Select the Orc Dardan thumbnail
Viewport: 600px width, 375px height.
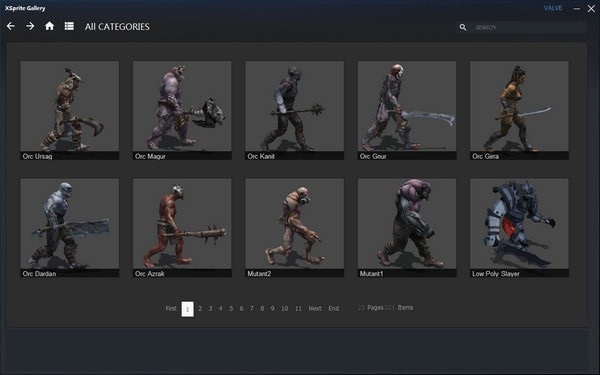click(70, 228)
